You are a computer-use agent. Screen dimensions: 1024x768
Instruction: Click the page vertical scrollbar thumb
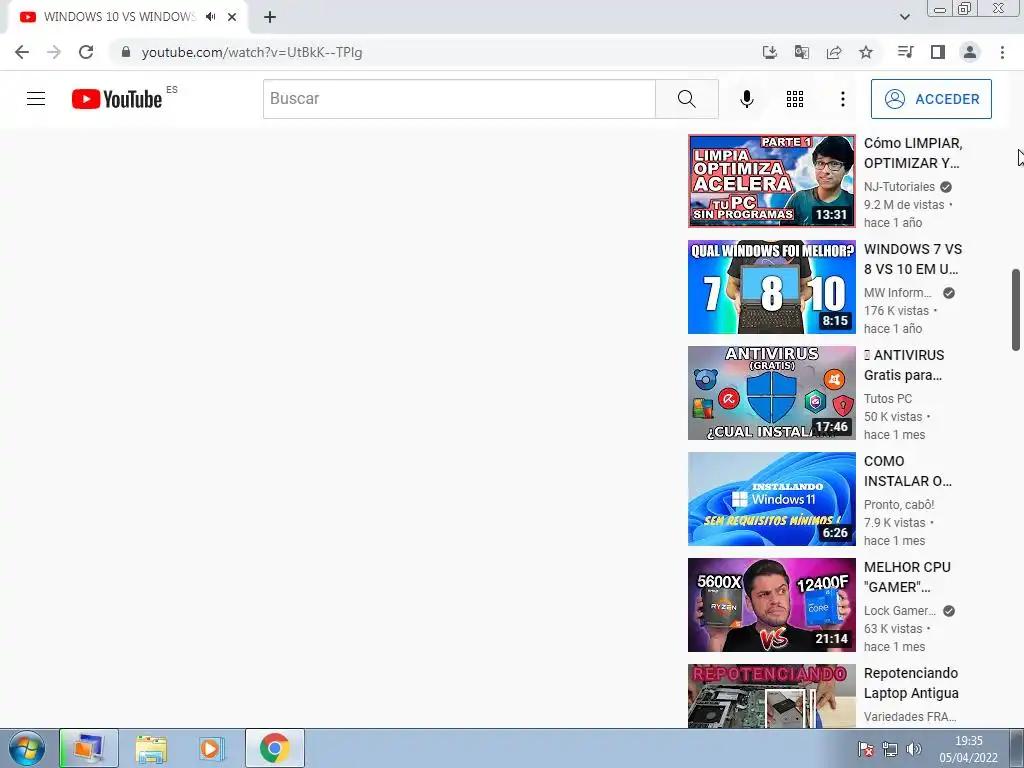coord(1016,310)
